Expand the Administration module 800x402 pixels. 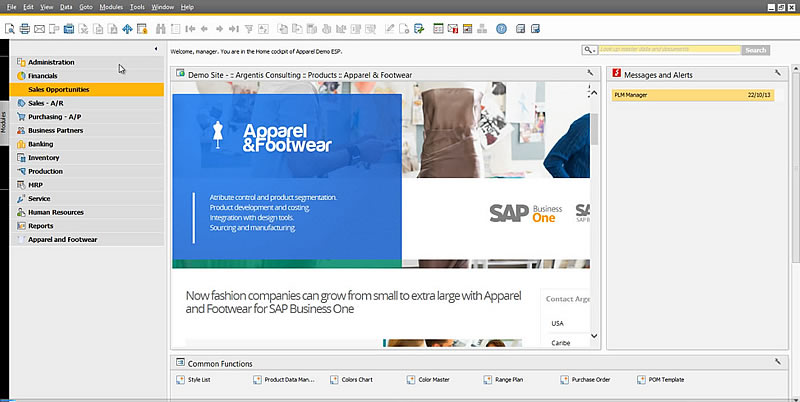(51, 62)
